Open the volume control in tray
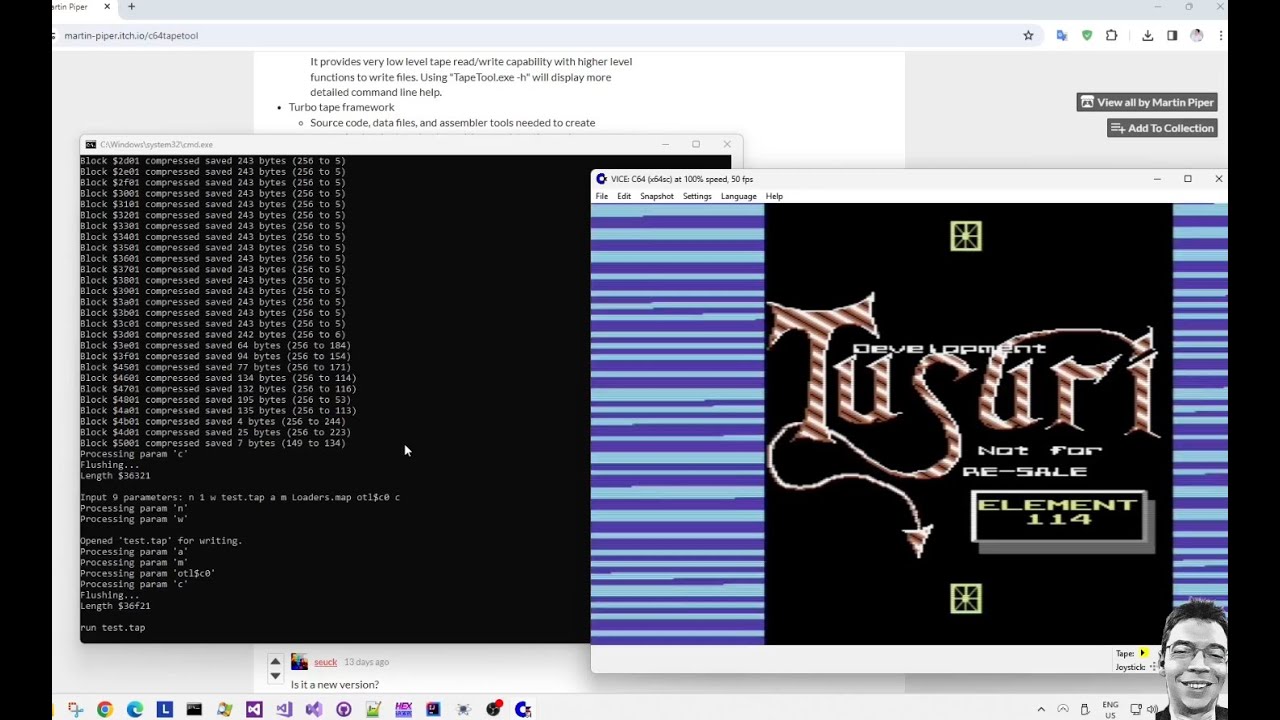The height and width of the screenshot is (720, 1280). tap(1153, 709)
